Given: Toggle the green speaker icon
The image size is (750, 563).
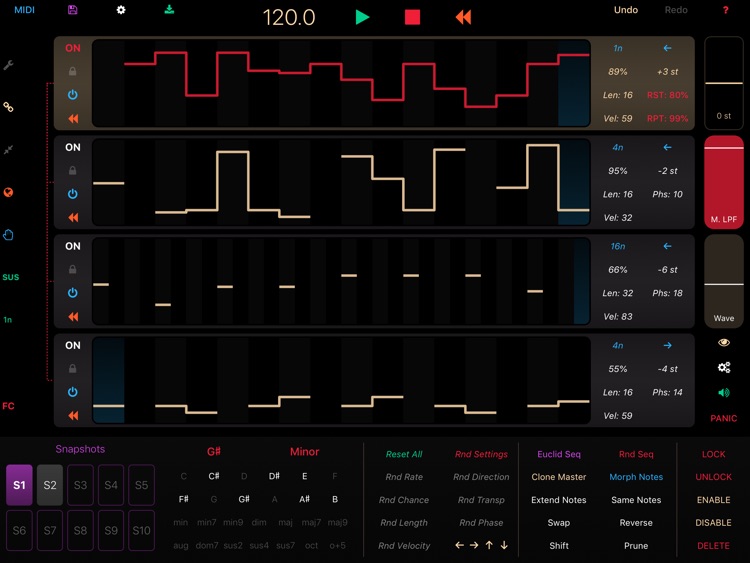Looking at the screenshot, I should click(724, 393).
